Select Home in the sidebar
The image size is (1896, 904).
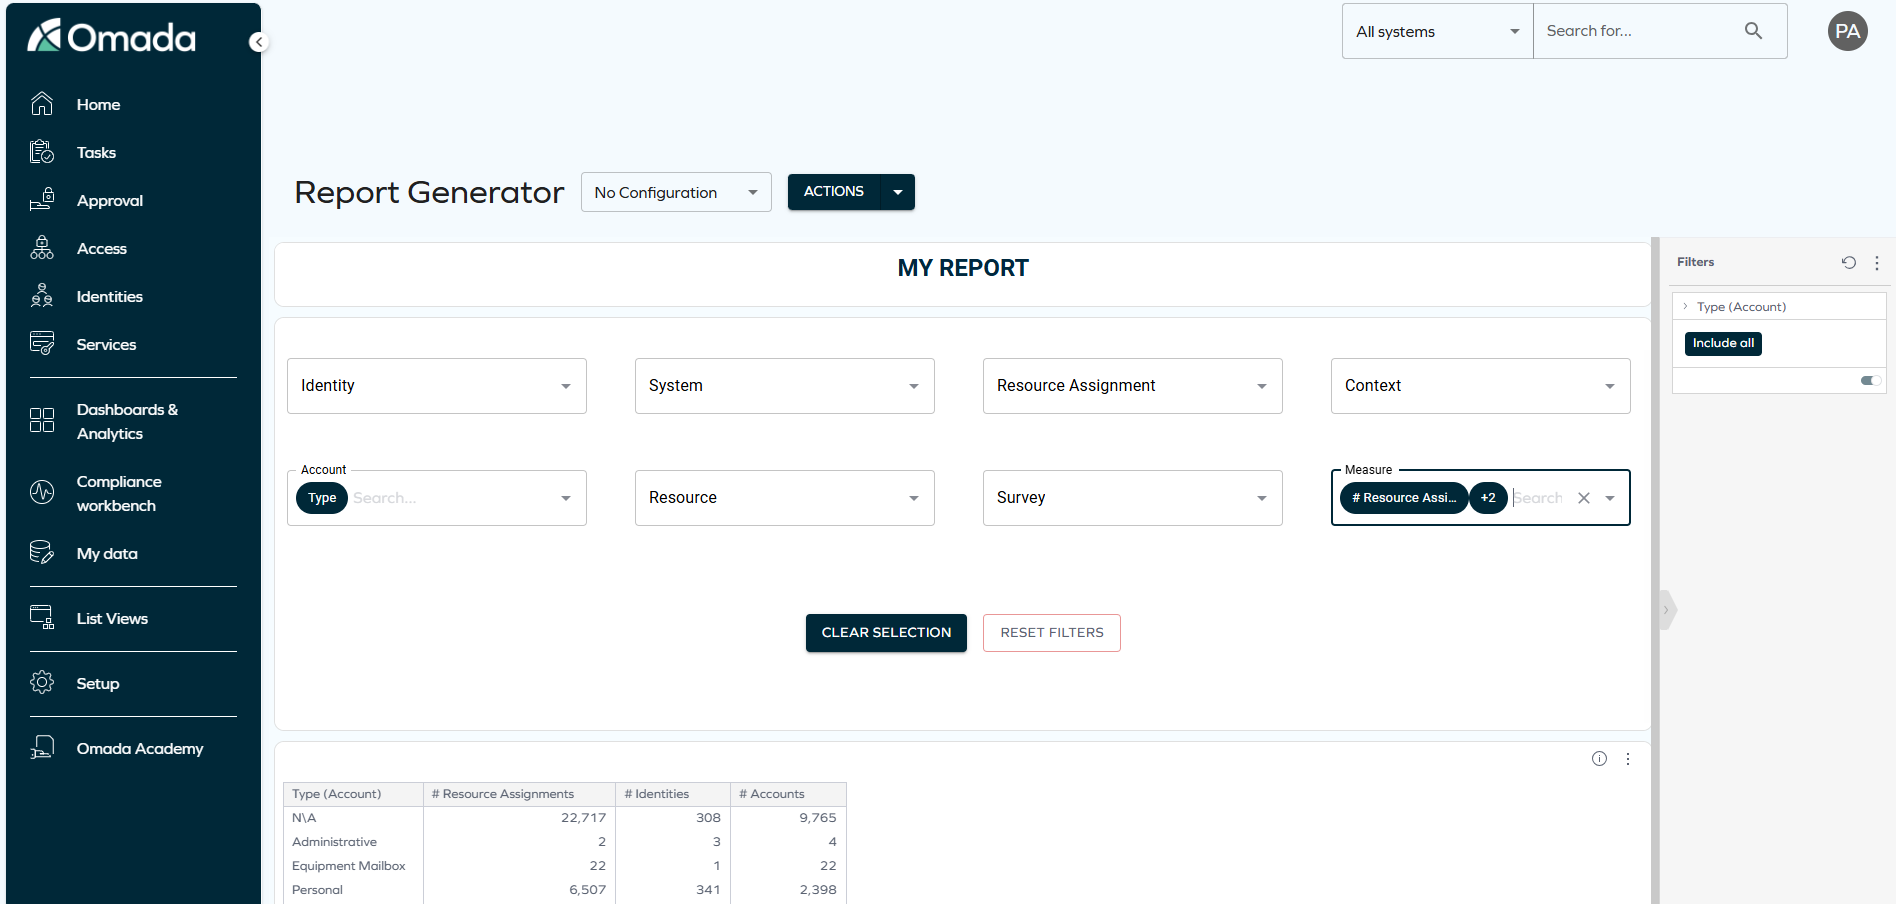pos(98,104)
